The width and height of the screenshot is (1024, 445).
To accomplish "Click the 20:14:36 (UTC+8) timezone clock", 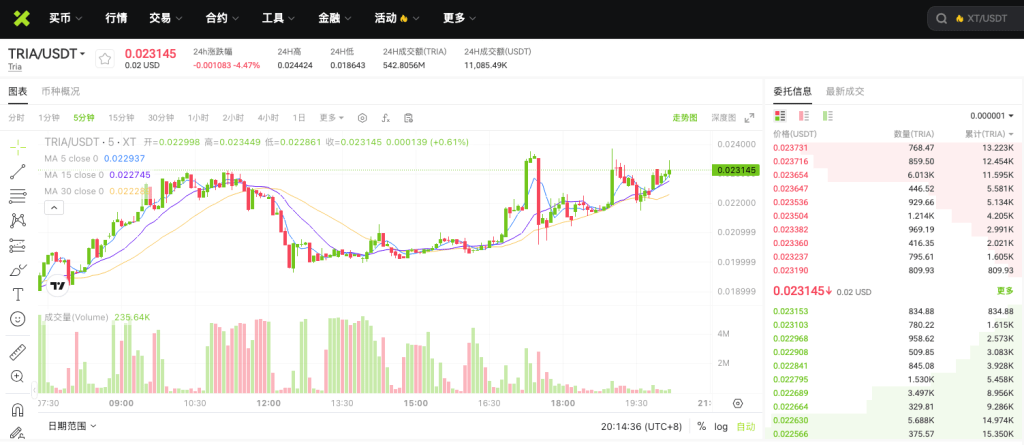I will coord(641,427).
